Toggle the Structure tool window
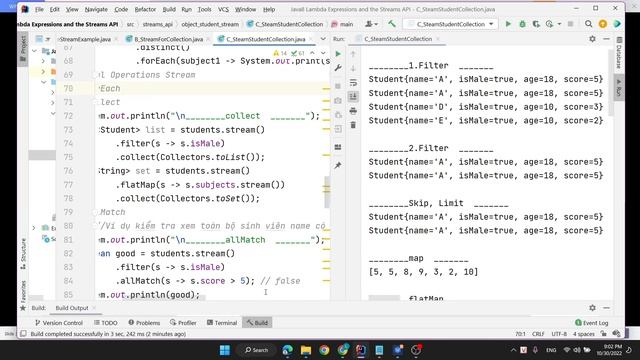Screen dimensions: 640x360 click(23, 253)
